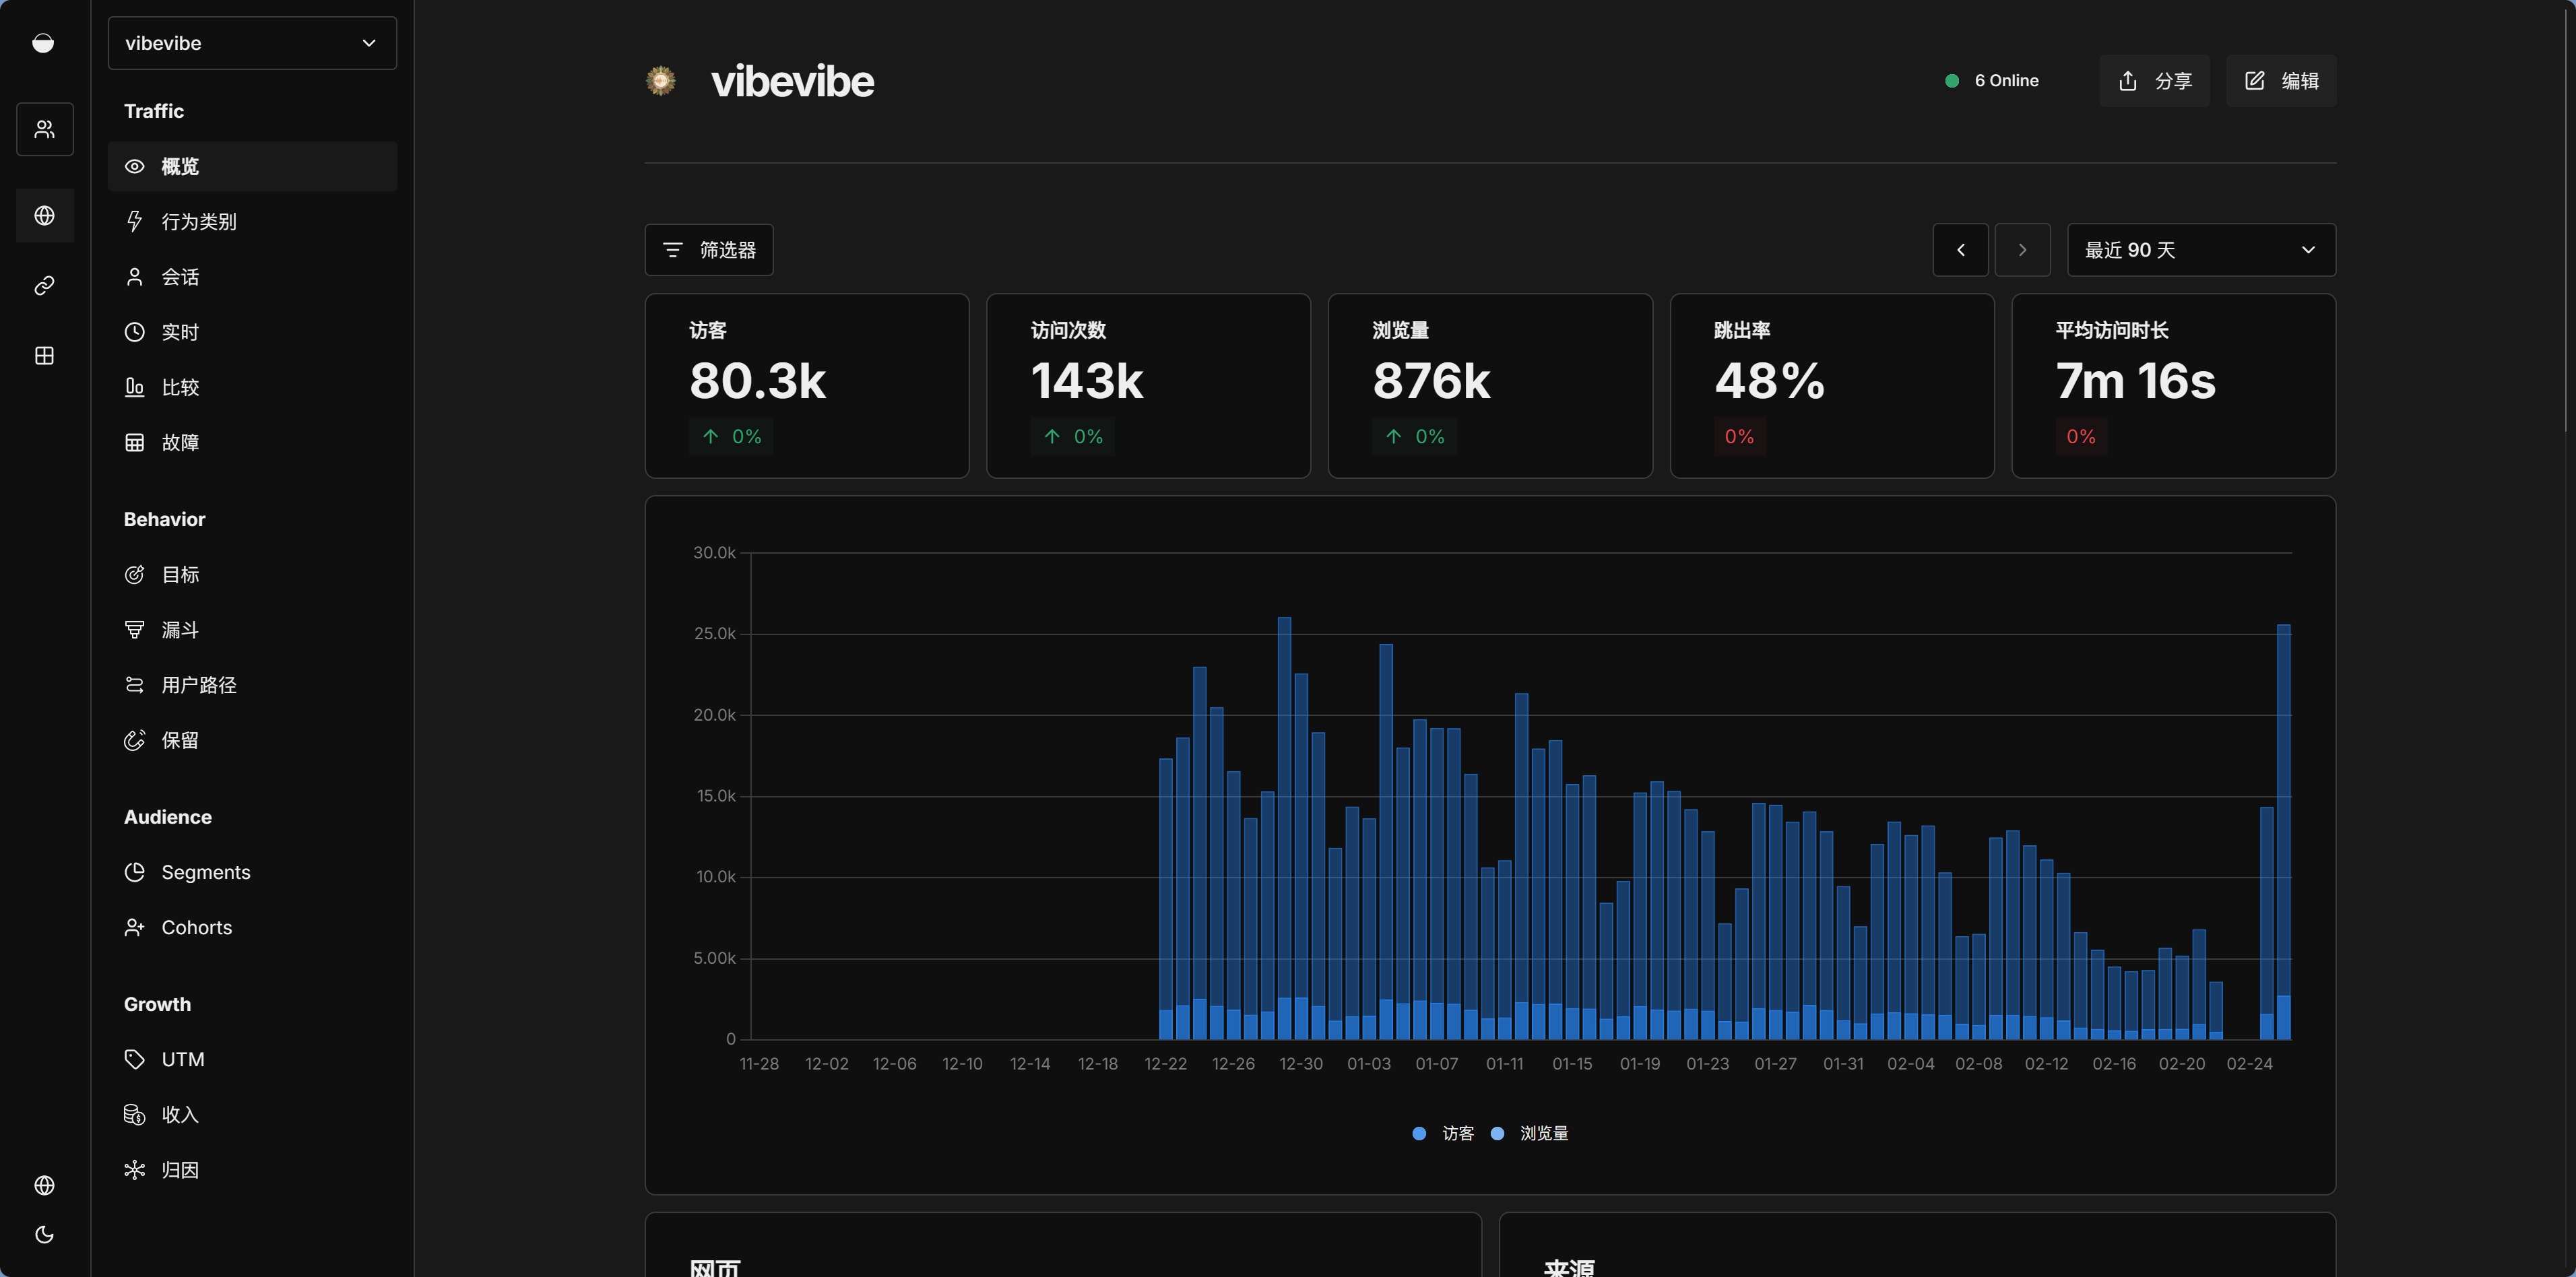Screen dimensions: 2576x1277
Task: Click the team users icon in rail
Action: click(x=44, y=129)
